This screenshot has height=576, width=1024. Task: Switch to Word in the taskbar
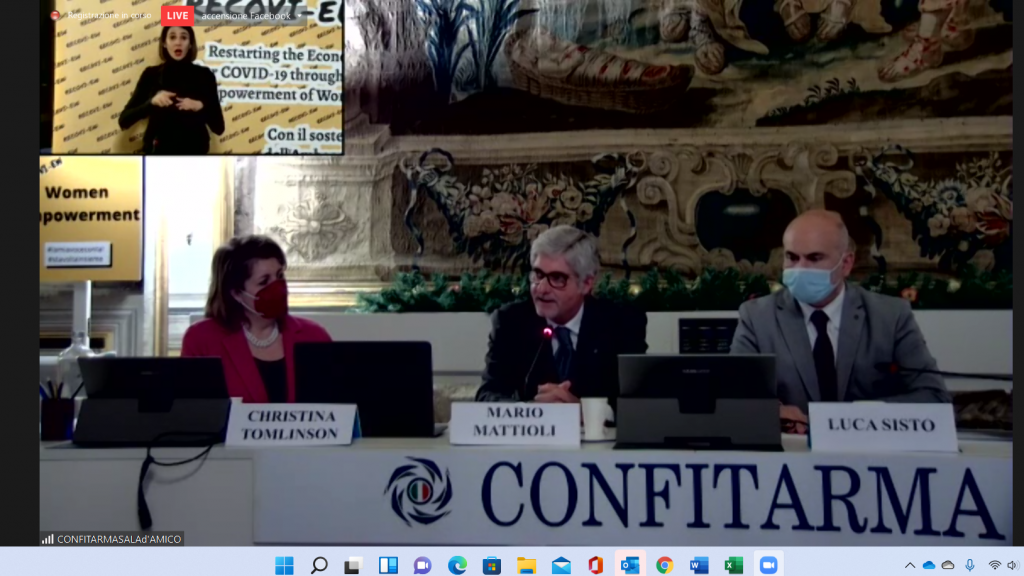pos(699,565)
